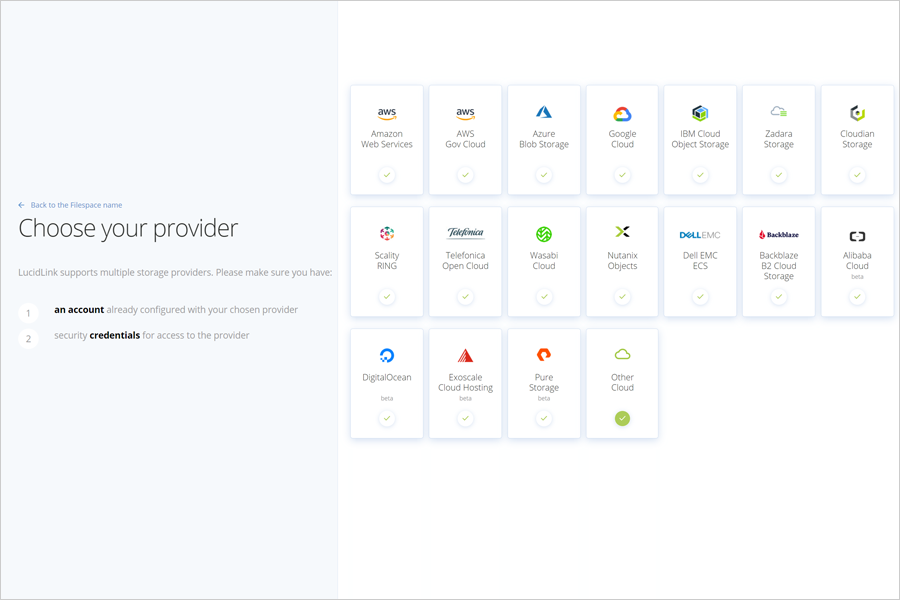Click the 'Backblaze B2 Cloud Storage' label
The height and width of the screenshot is (600, 900).
[779, 266]
